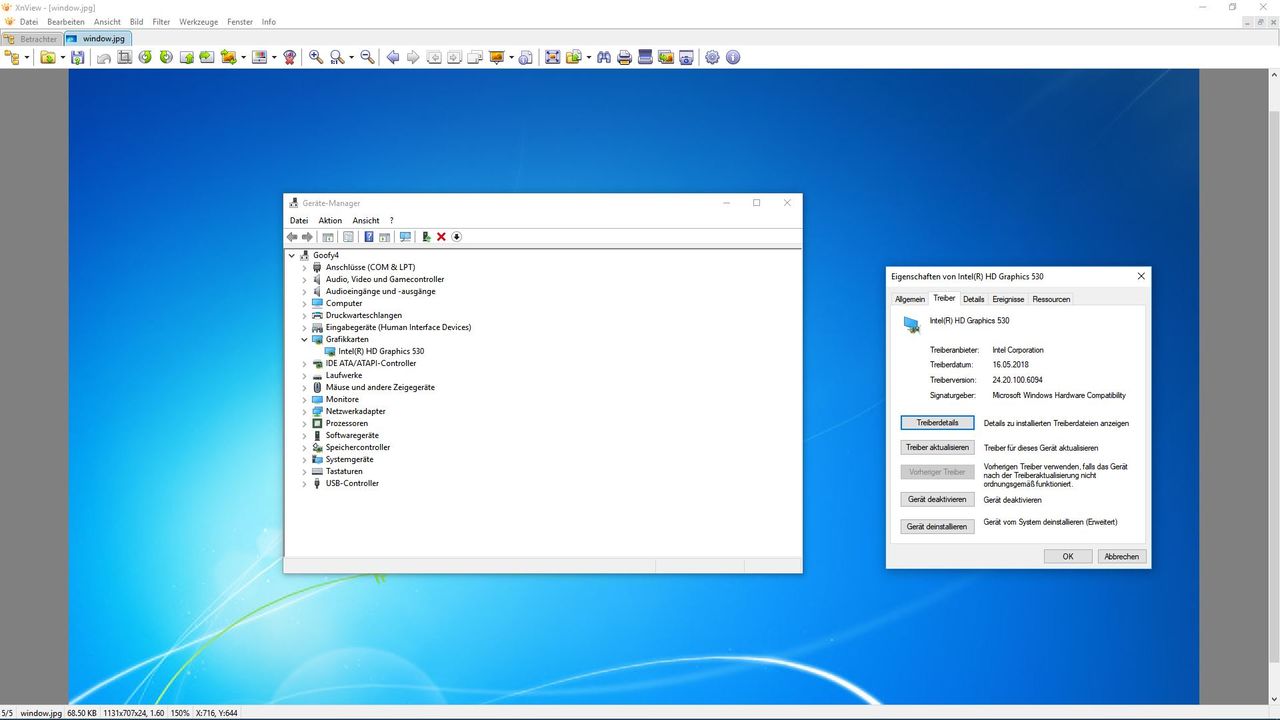Click the Convert image format icon

pos(228,57)
